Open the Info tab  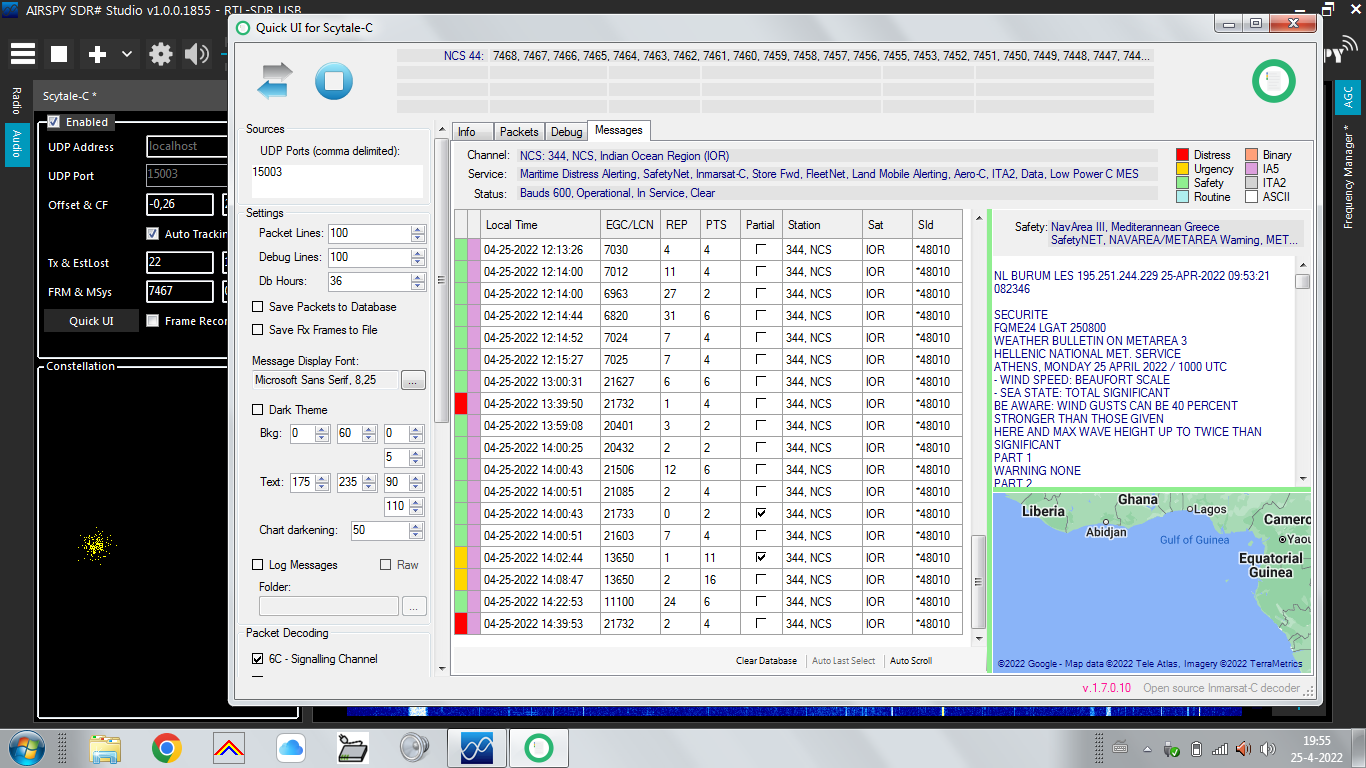[x=473, y=131]
